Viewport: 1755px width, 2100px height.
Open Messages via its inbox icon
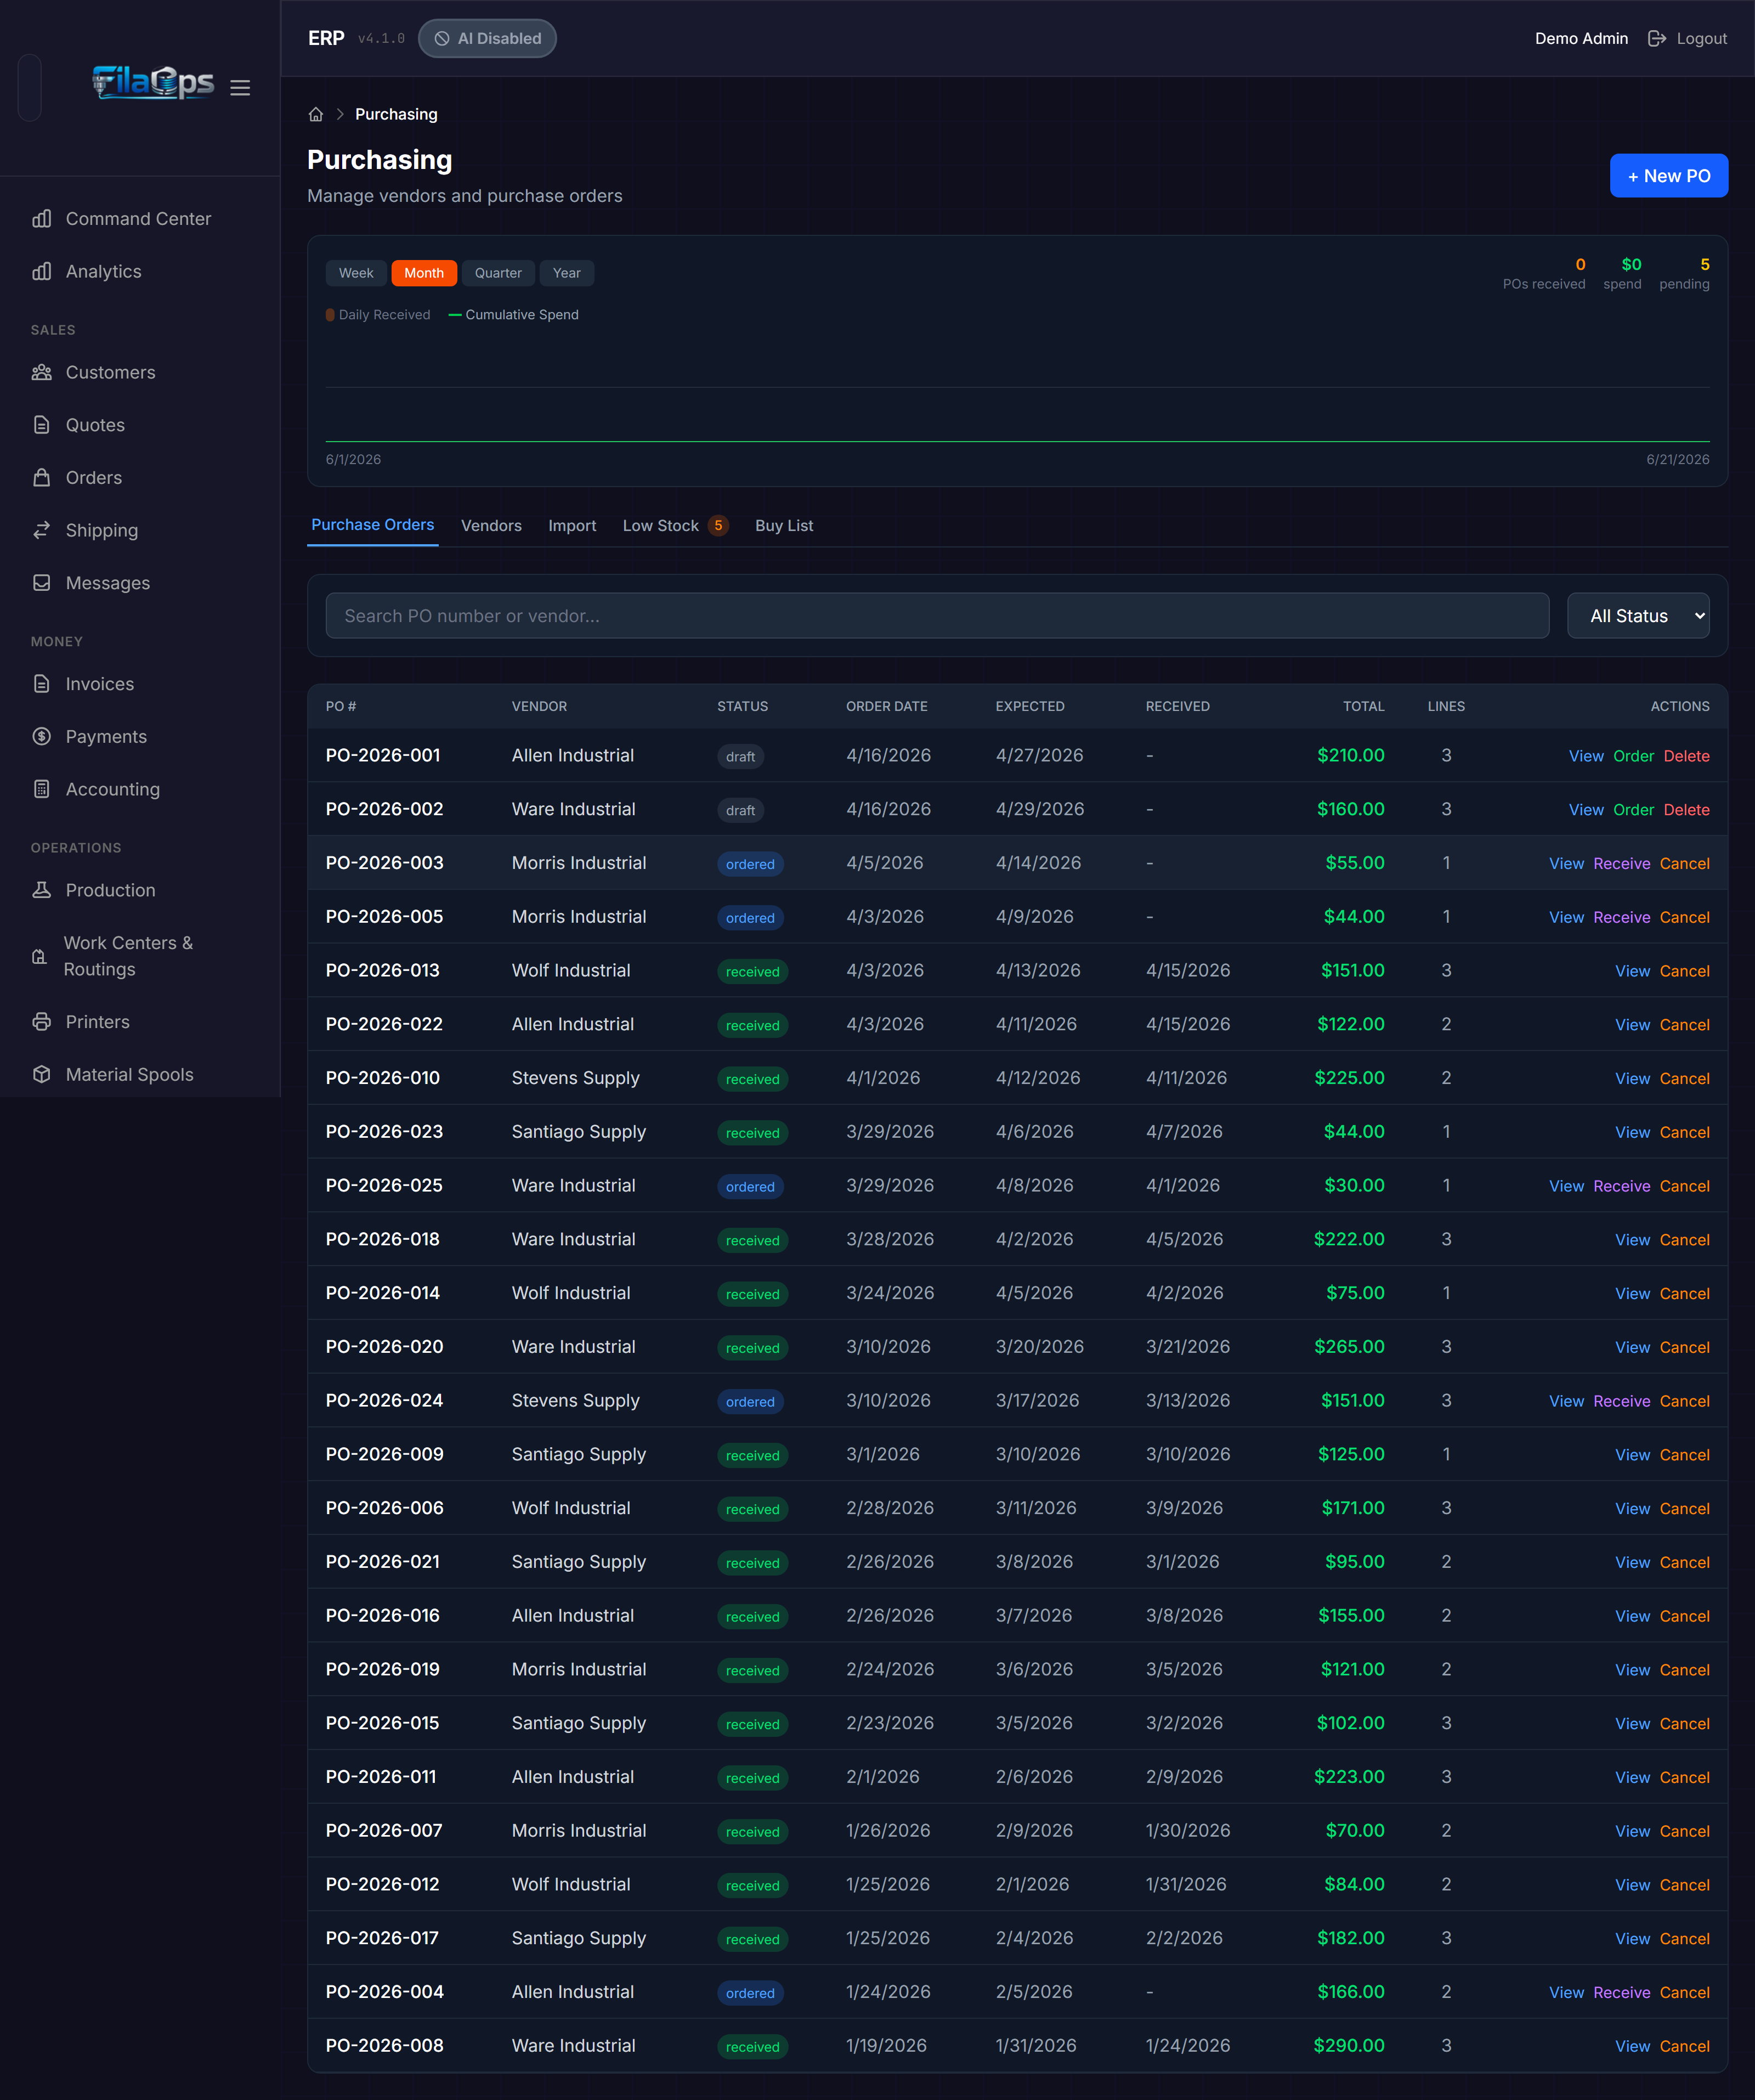point(41,583)
